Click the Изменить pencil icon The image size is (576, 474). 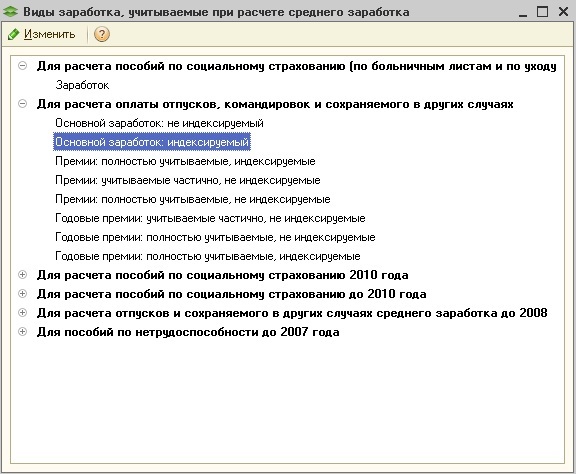13,35
